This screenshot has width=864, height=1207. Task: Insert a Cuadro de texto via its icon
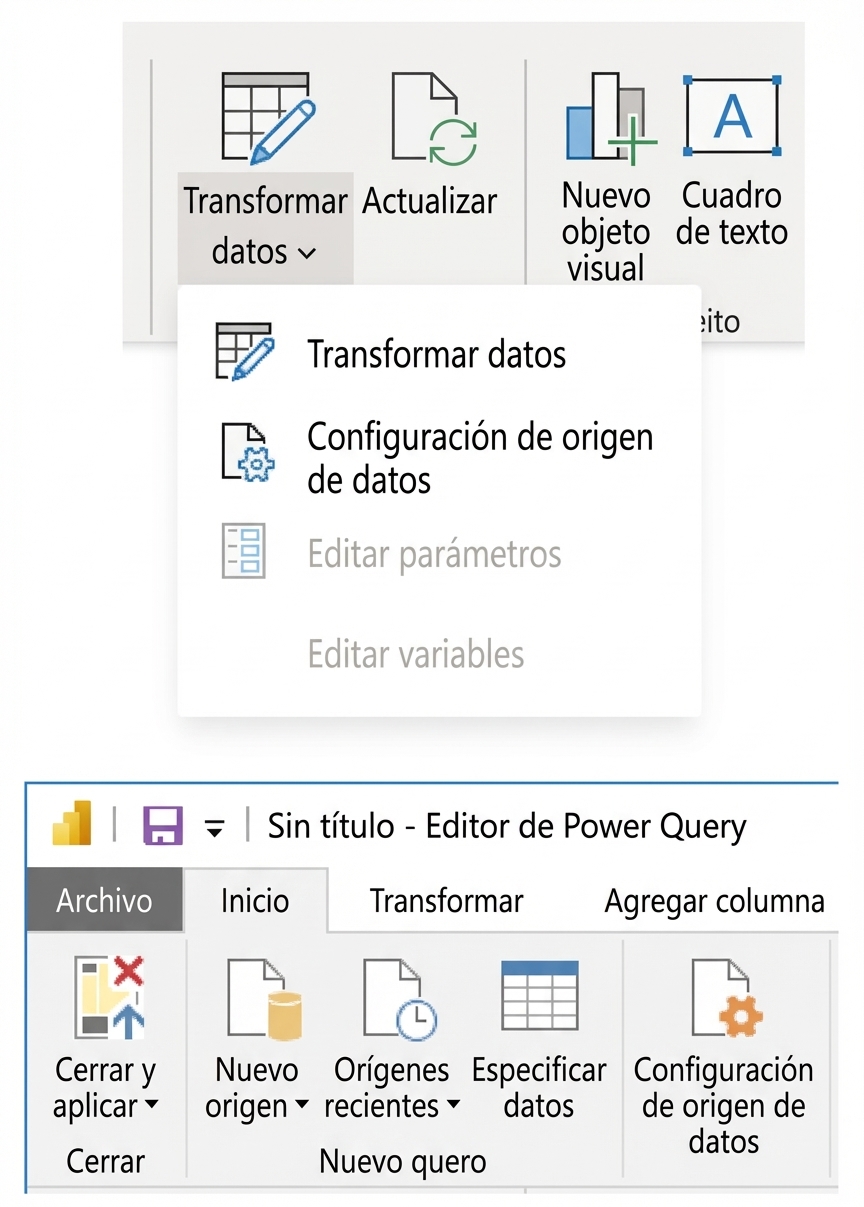click(732, 115)
